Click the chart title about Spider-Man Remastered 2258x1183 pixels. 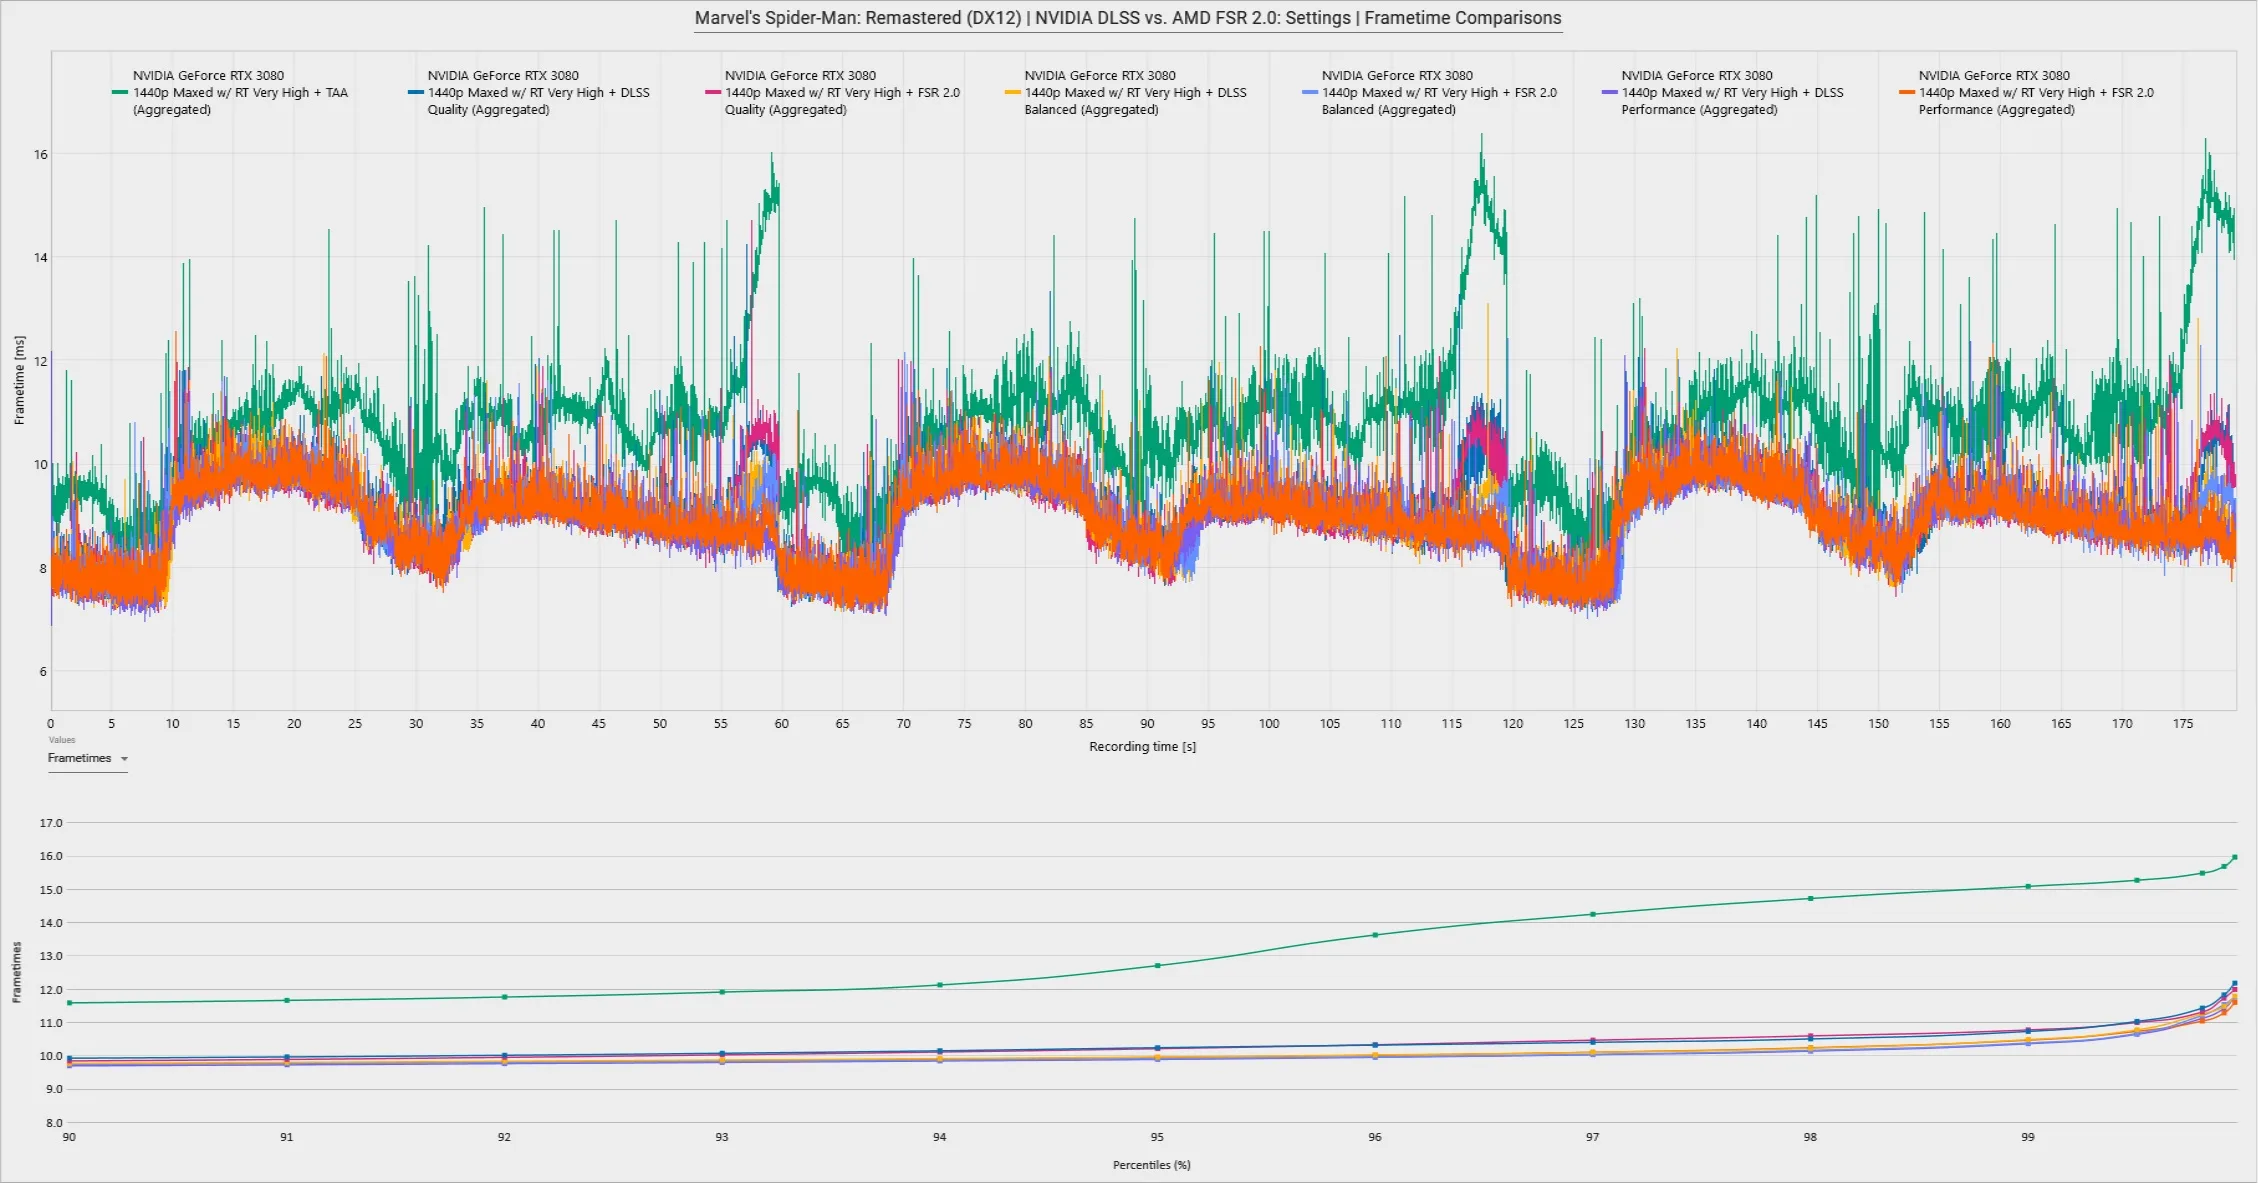click(x=1128, y=18)
